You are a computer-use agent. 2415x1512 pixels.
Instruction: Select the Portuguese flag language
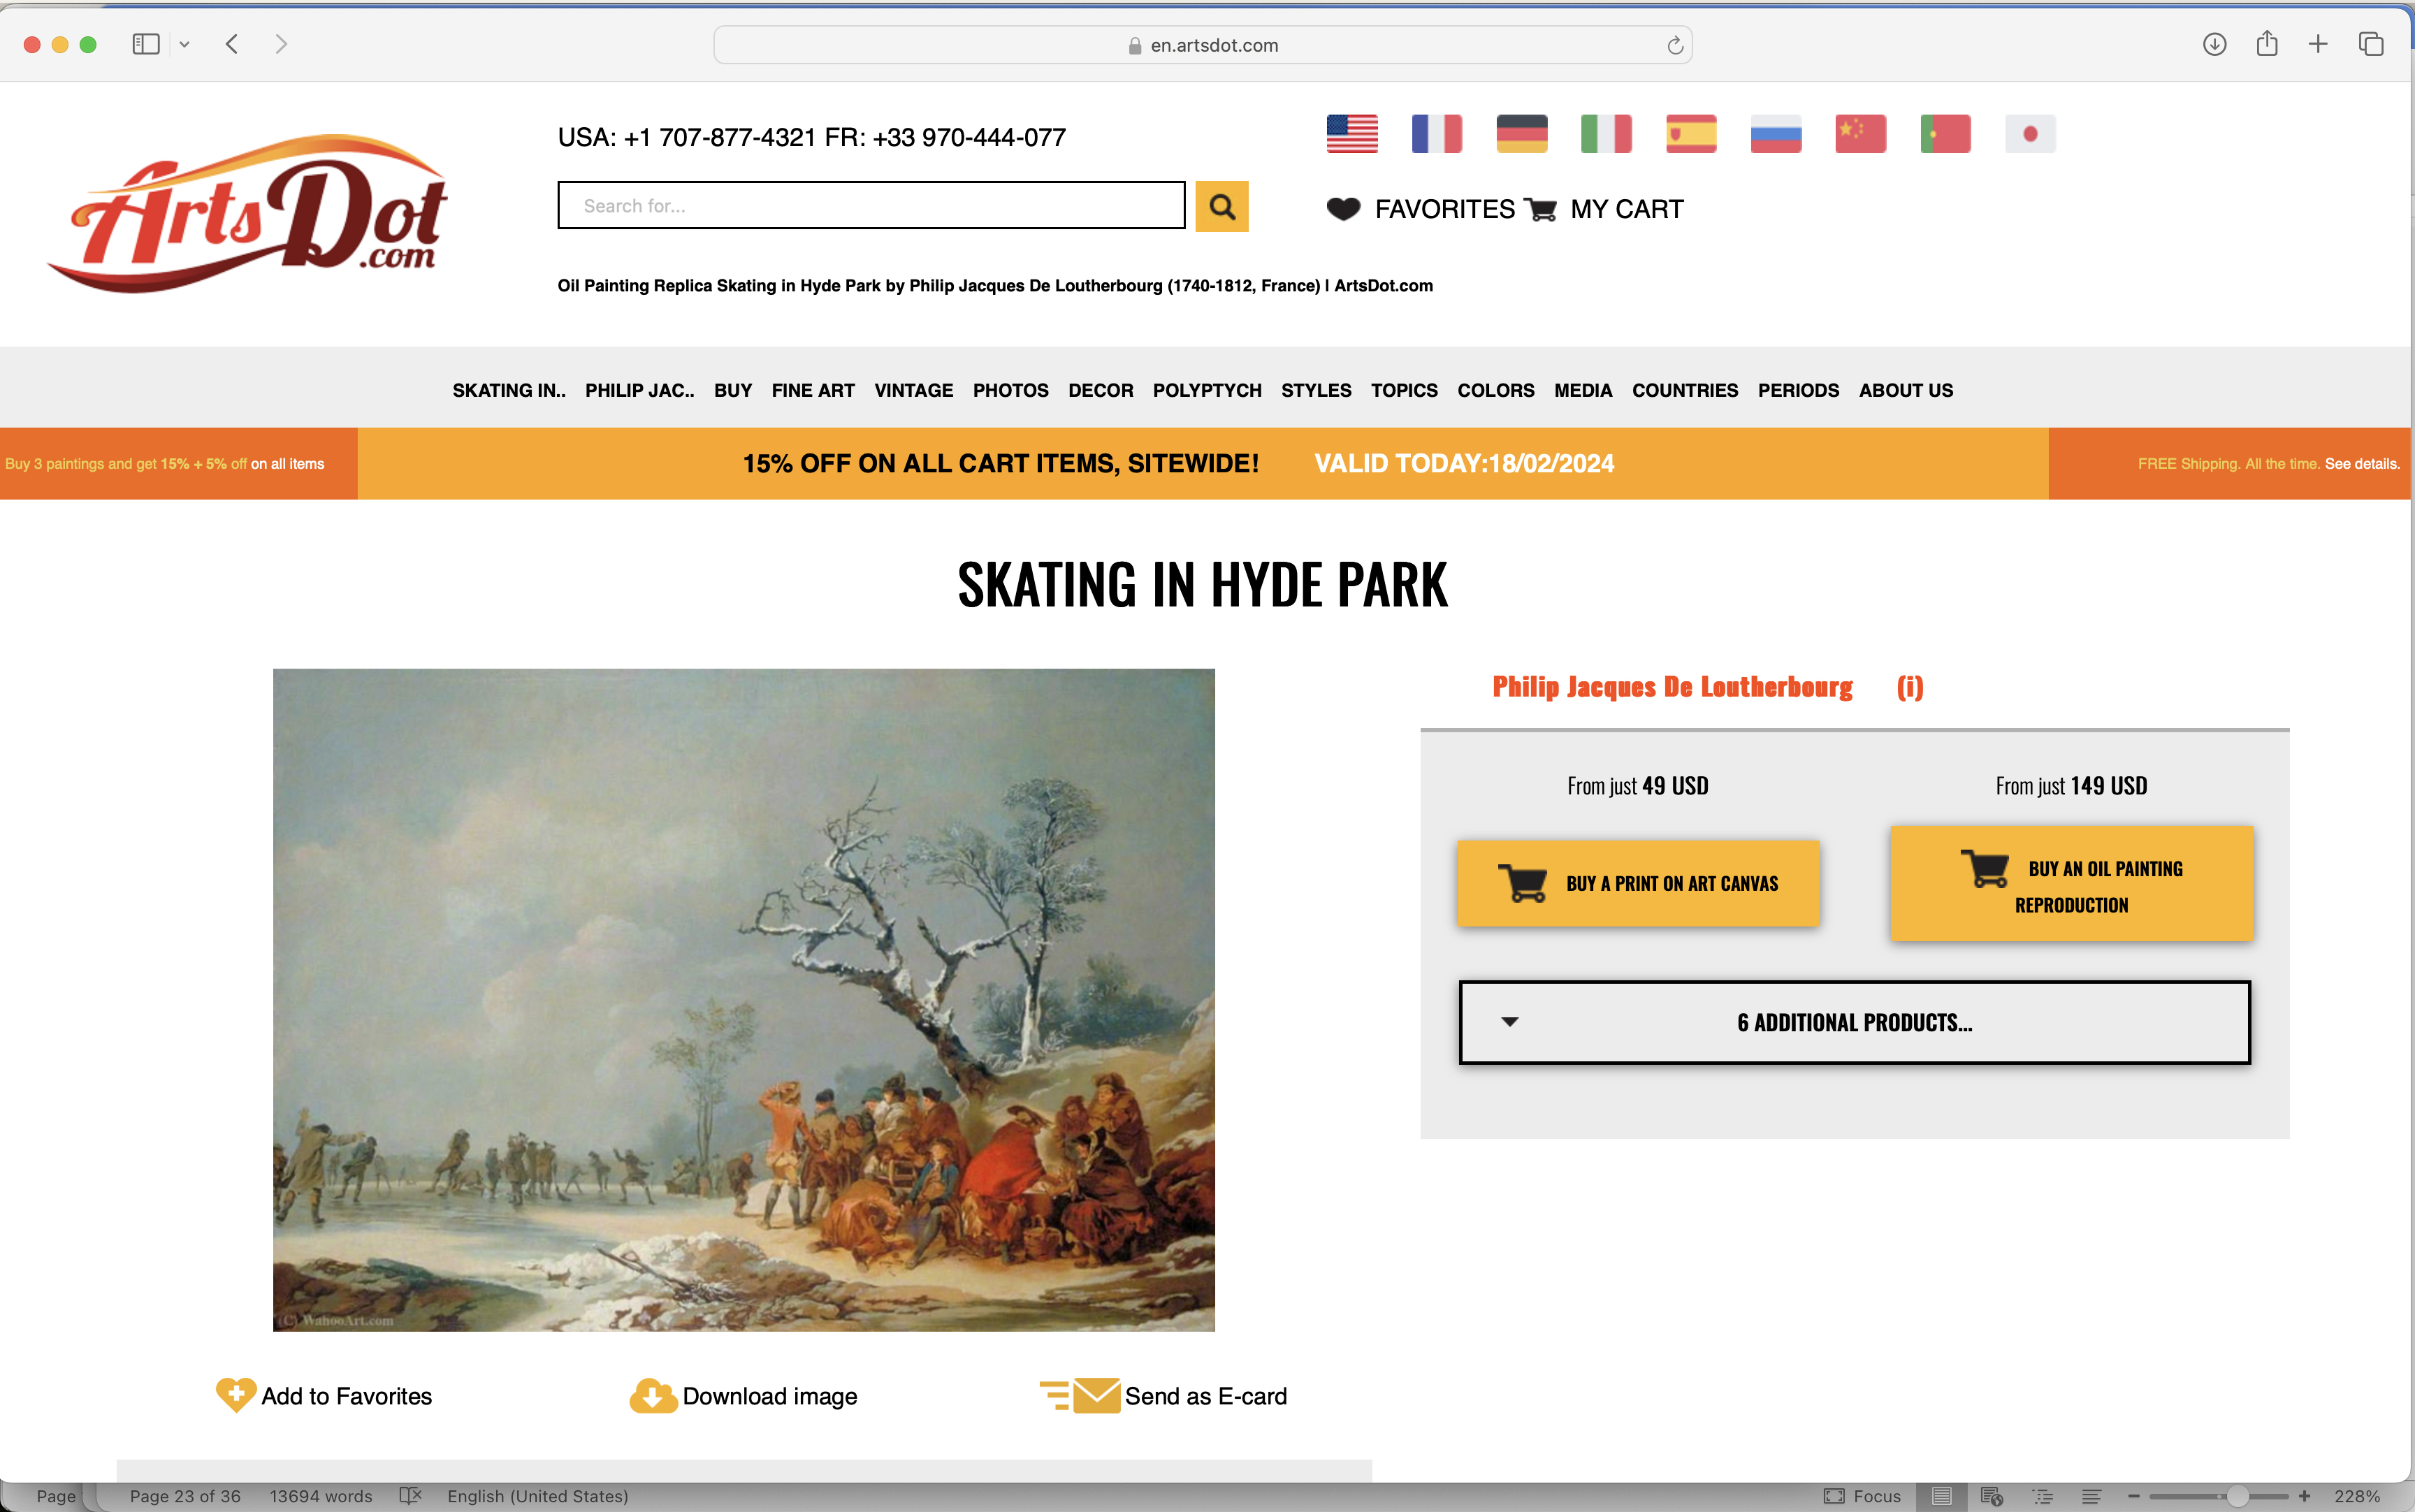click(x=1946, y=134)
